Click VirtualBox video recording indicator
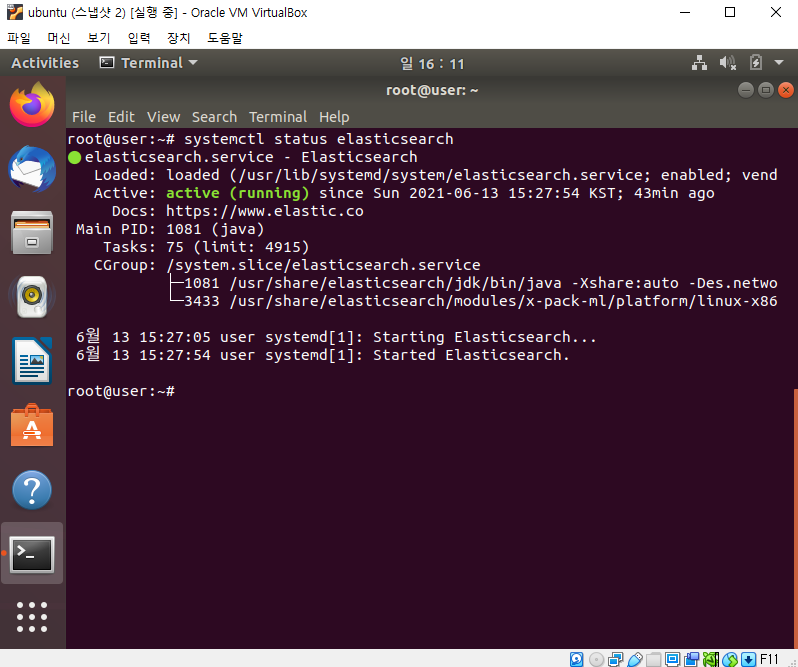798x667 pixels. pos(692,659)
